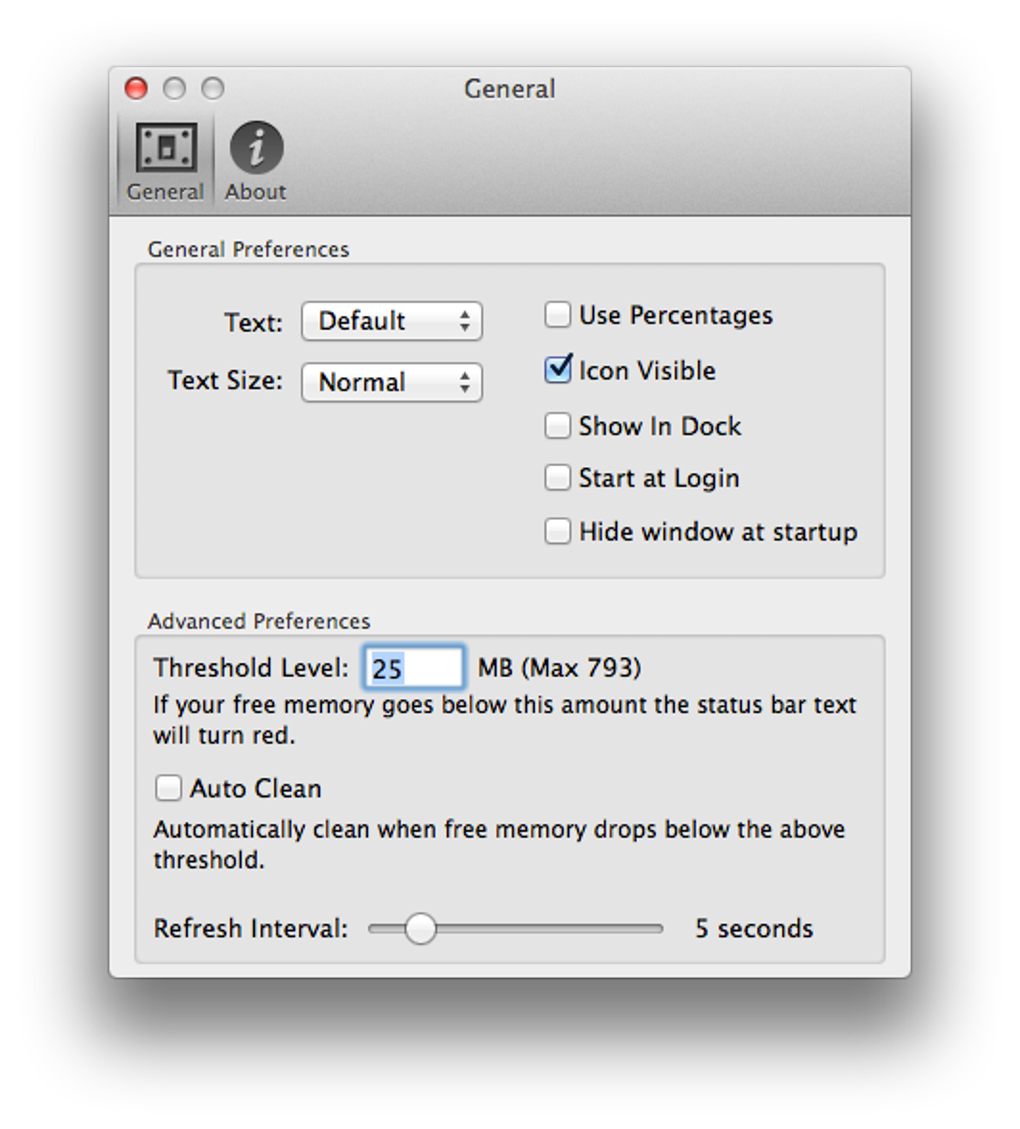Viewport: 1020px width, 1129px height.
Task: Open the General preferences pane icon
Action: (165, 148)
